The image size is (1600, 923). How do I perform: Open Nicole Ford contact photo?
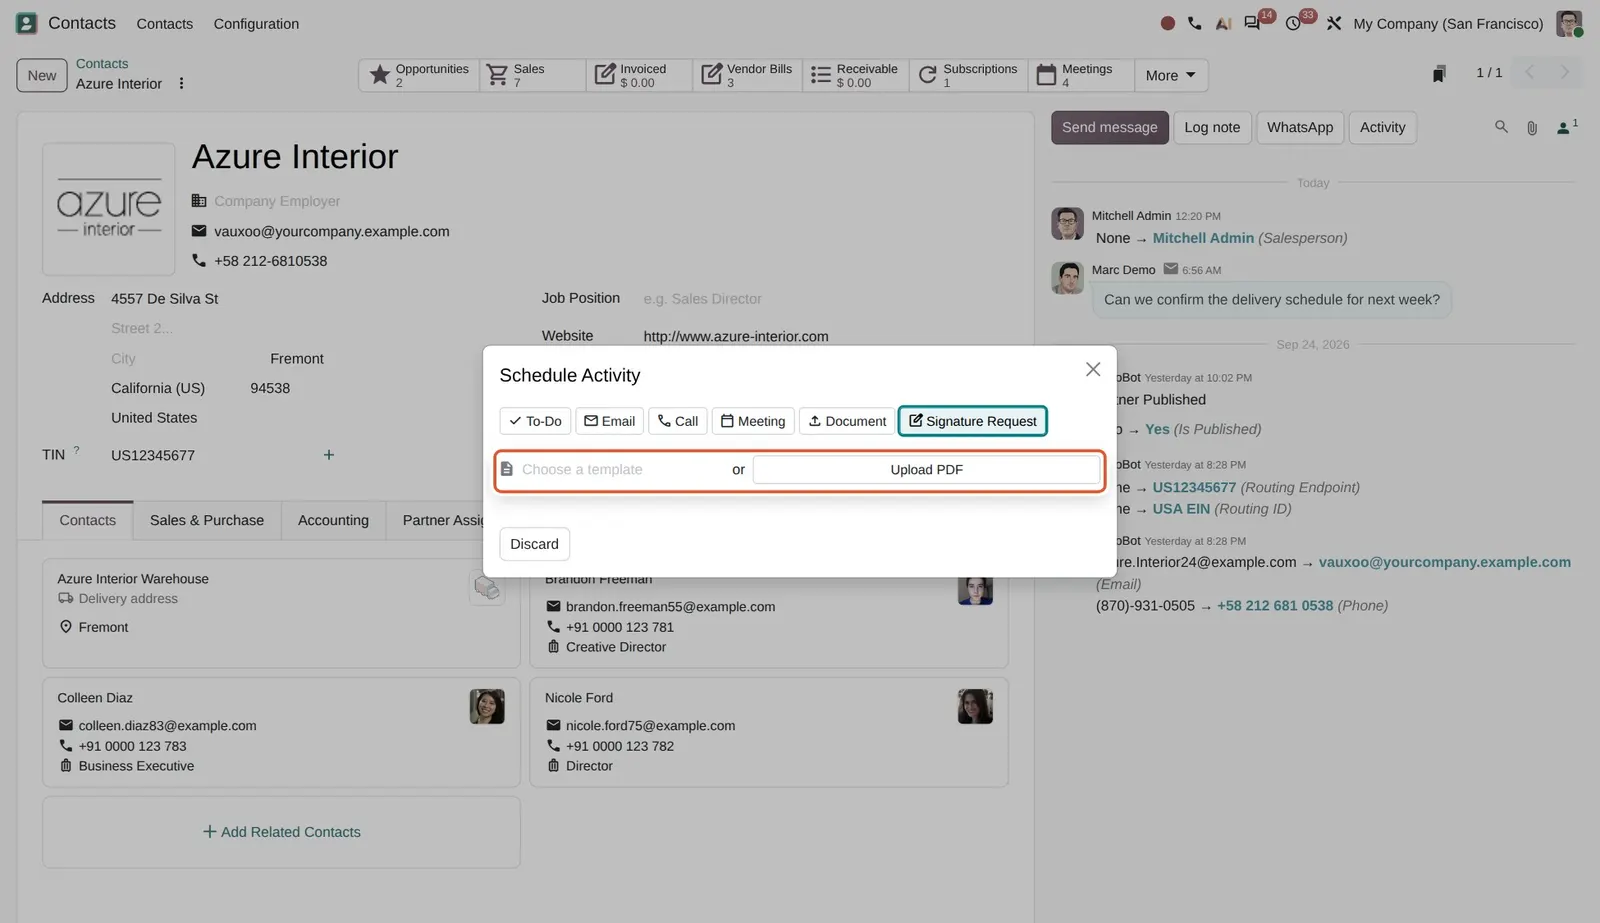tap(975, 707)
